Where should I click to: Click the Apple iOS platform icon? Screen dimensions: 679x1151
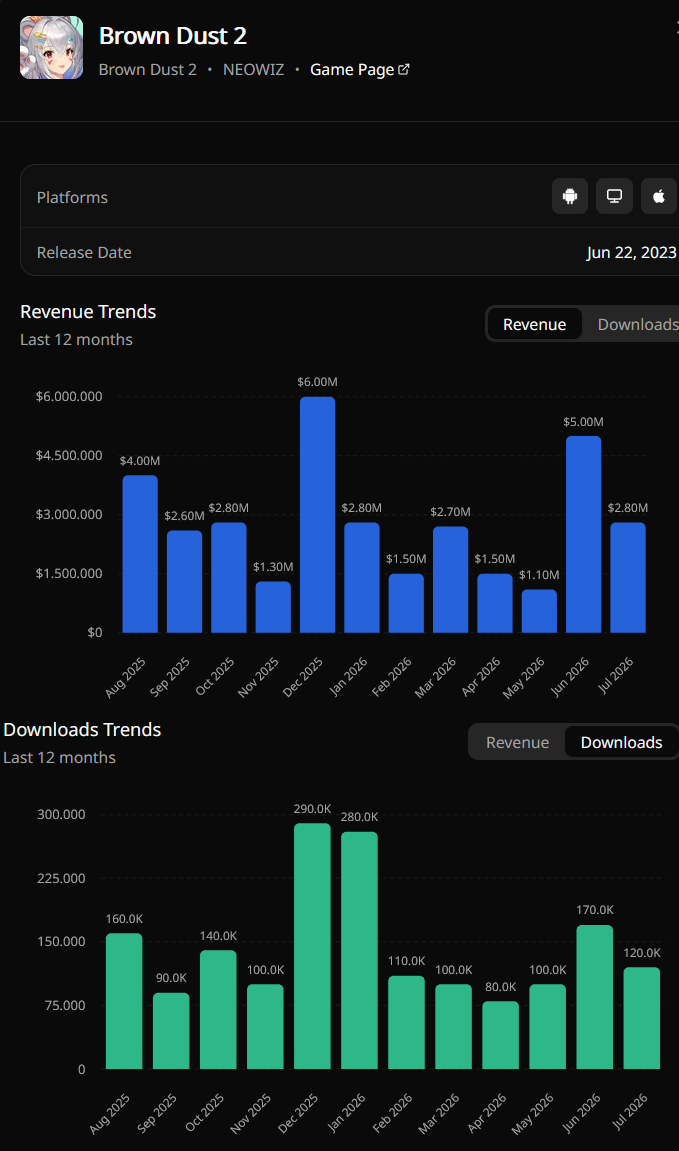click(659, 196)
